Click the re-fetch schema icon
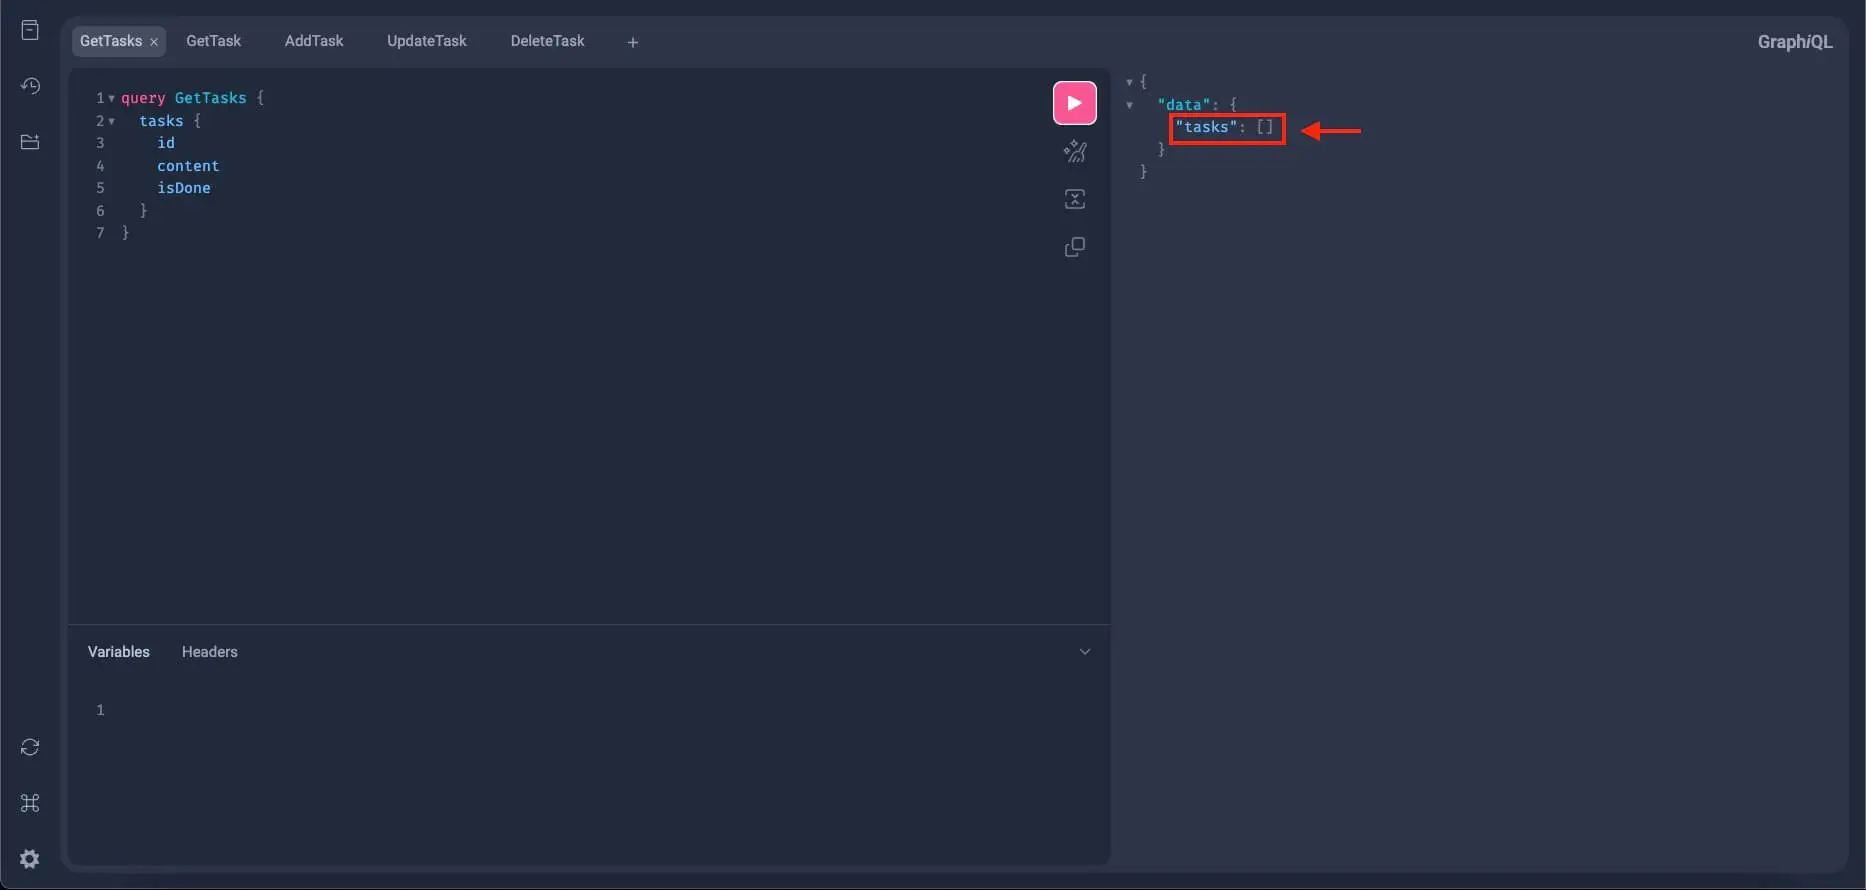 tap(30, 747)
